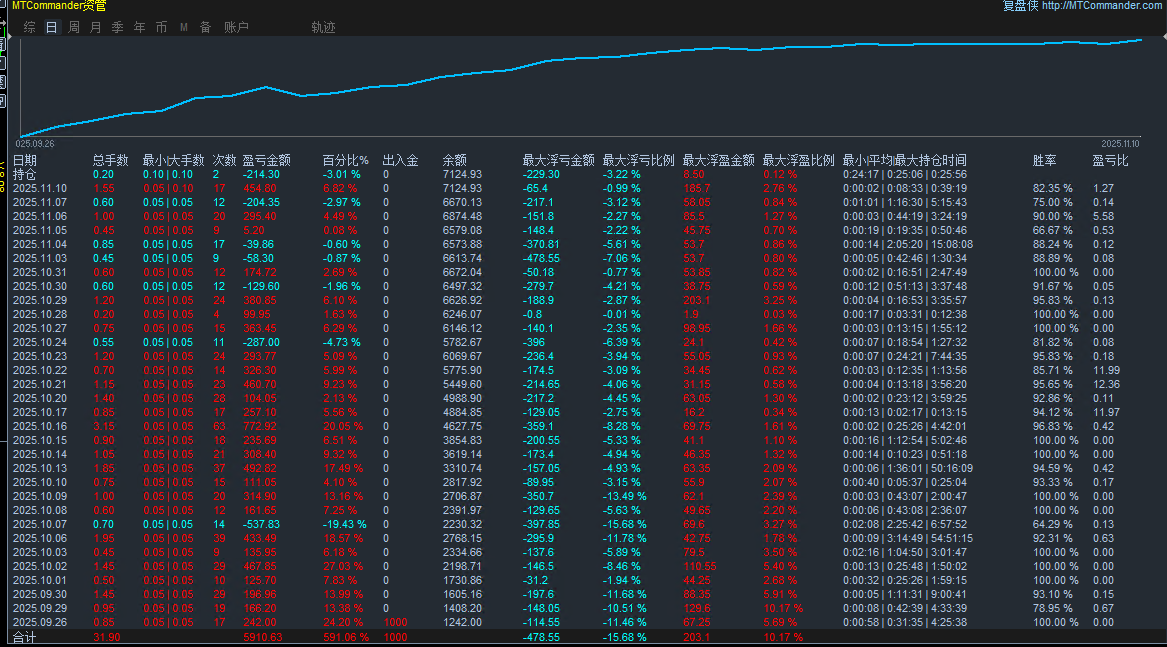This screenshot has height=647, width=1167.
Task: Select the 周 weekly view icon
Action: tap(74, 27)
